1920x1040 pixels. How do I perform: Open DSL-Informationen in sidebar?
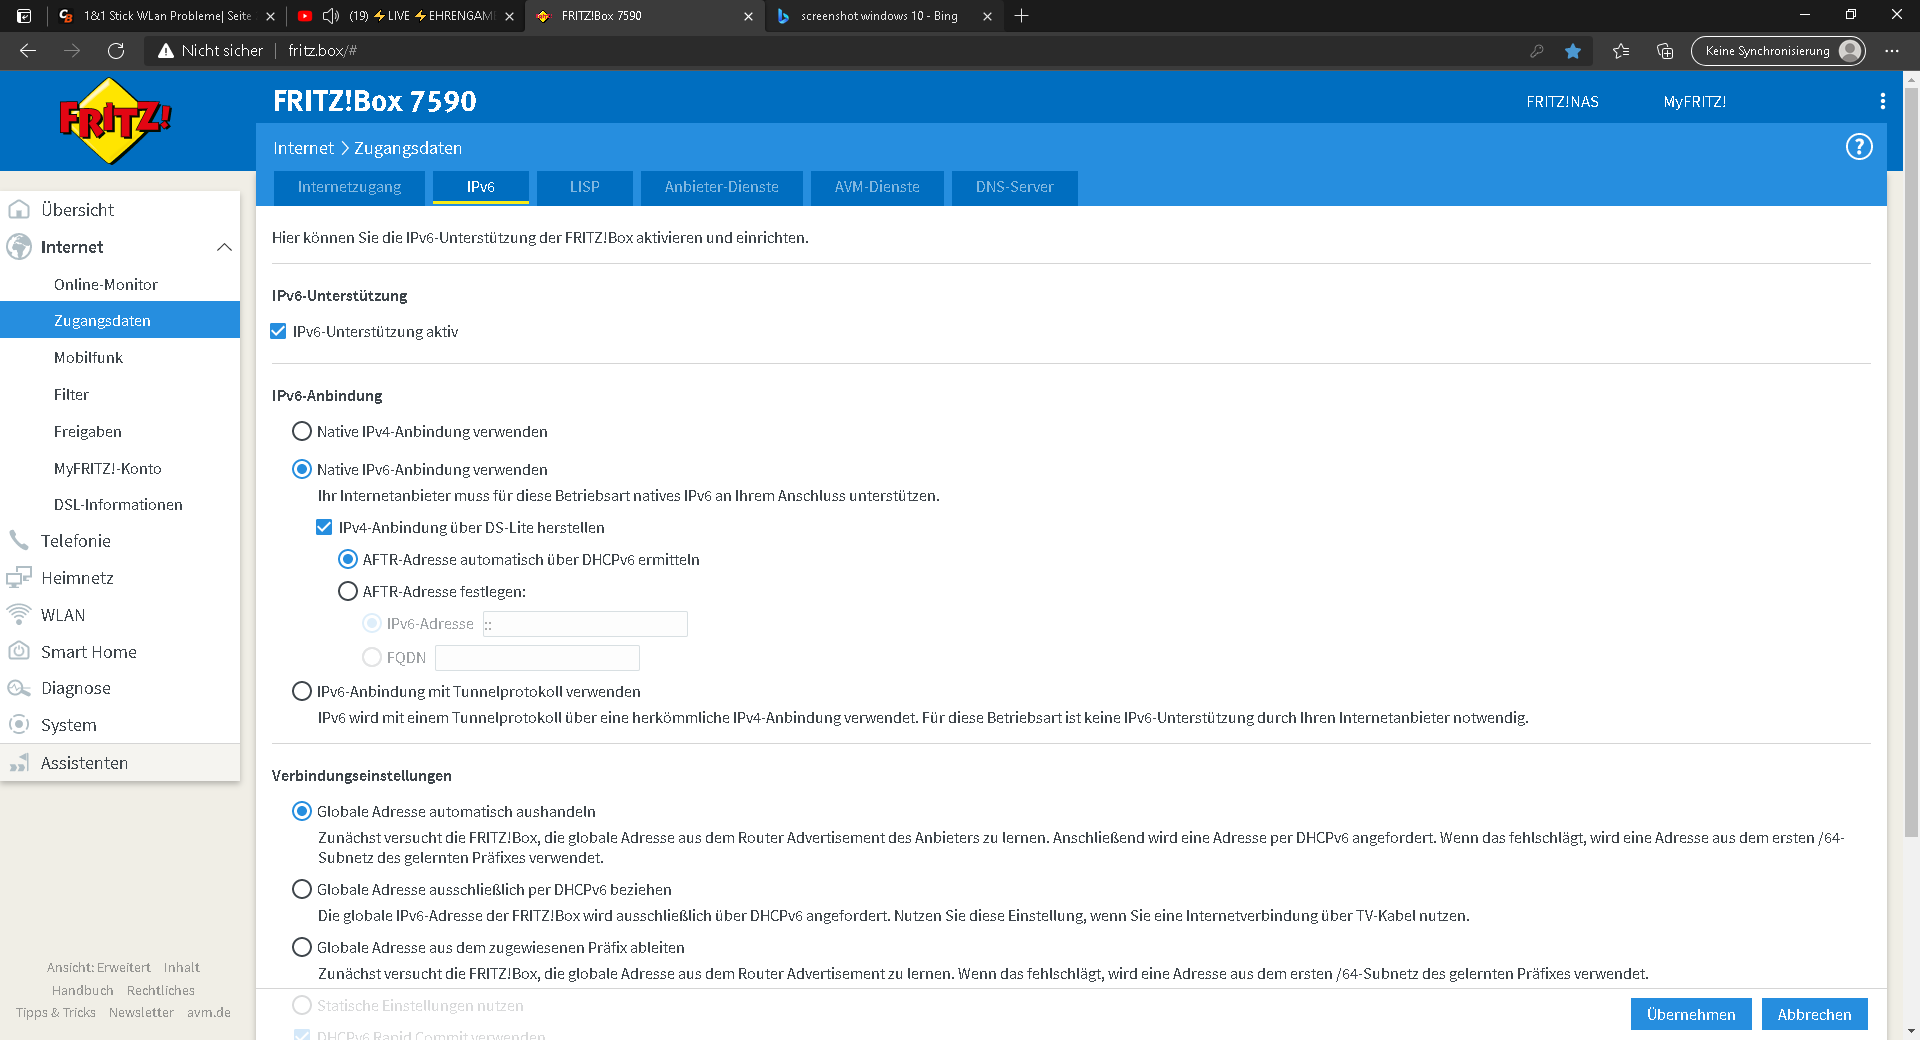(120, 504)
